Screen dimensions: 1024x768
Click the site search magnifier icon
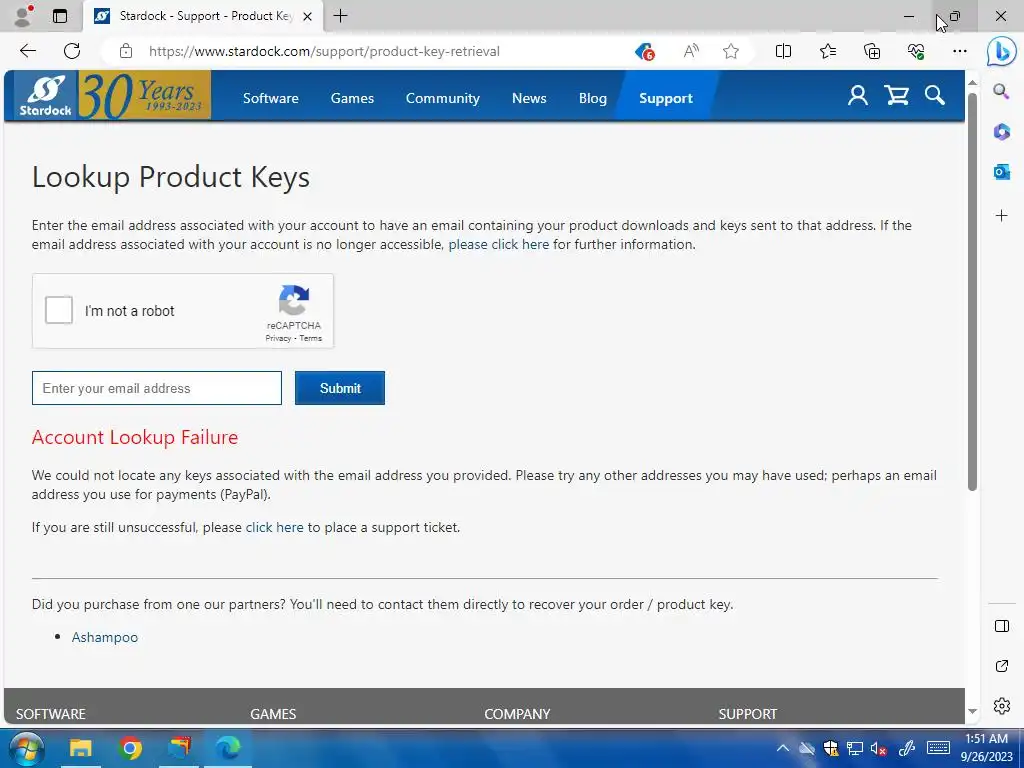(x=935, y=95)
